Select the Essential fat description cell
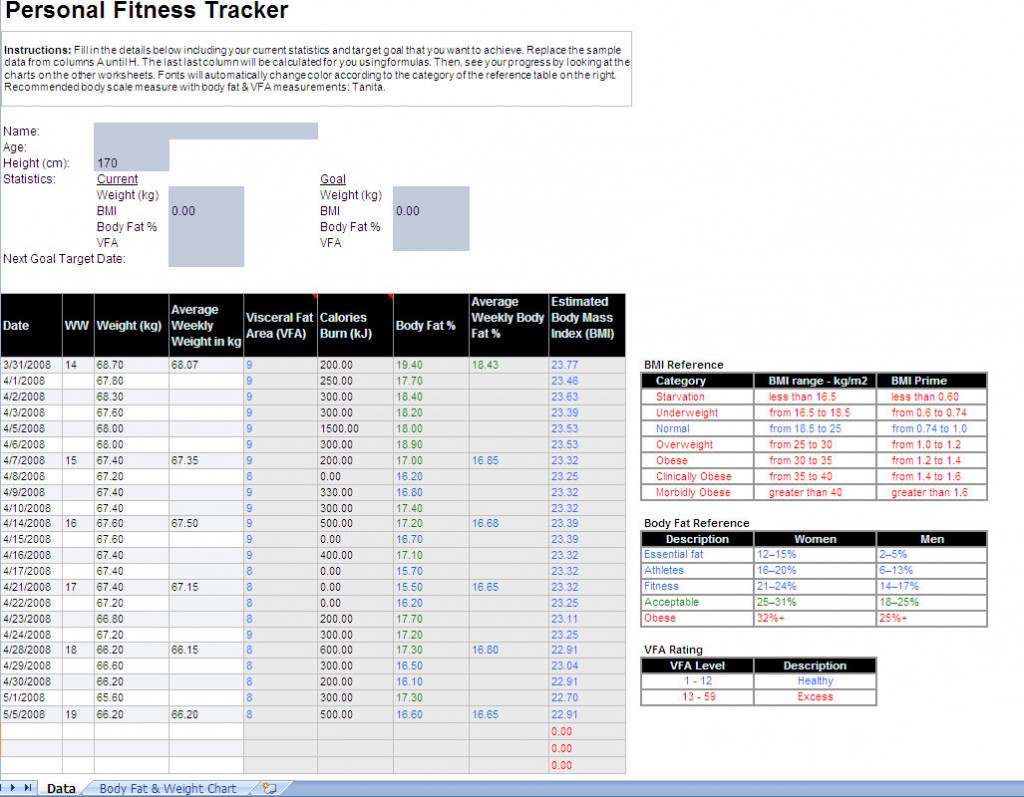The height and width of the screenshot is (797, 1024). [697, 555]
